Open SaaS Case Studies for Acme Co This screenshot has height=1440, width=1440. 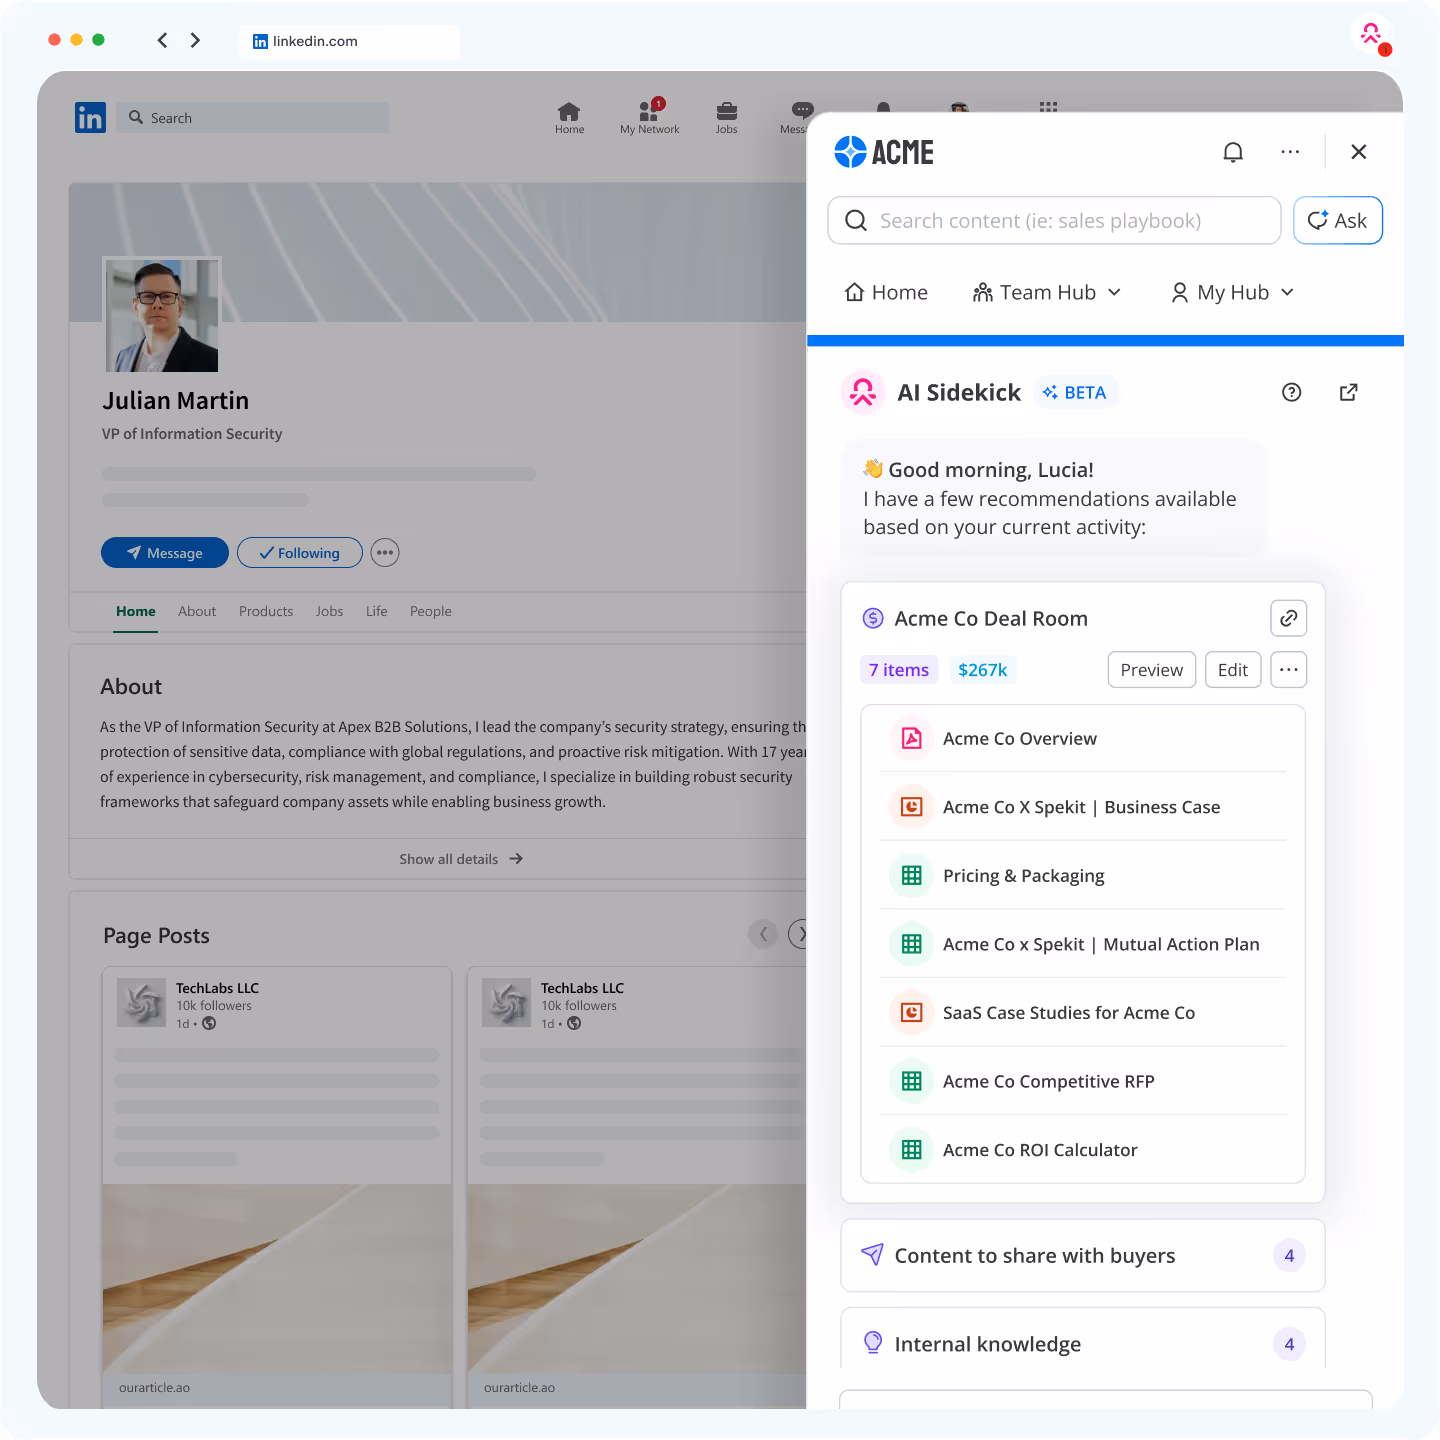1083,1013
